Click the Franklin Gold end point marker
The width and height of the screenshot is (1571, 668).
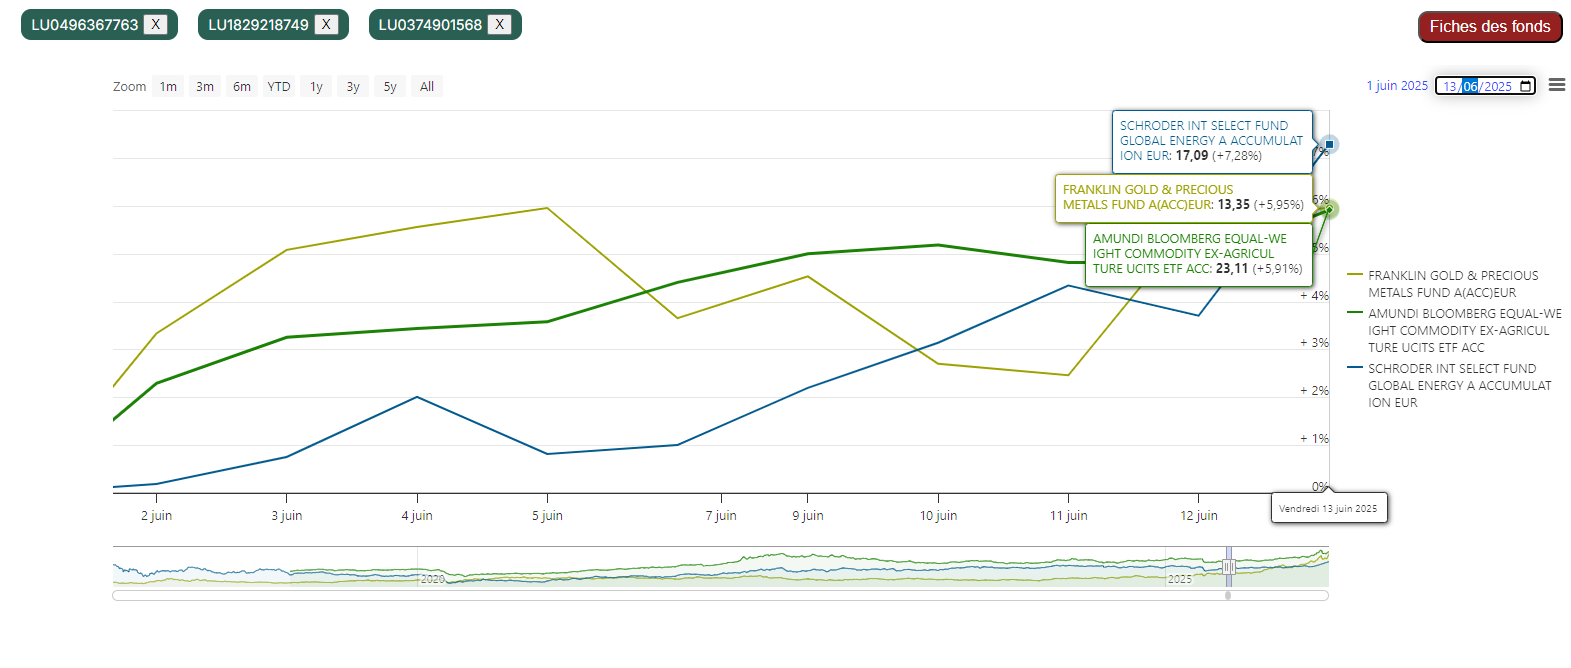[1329, 209]
